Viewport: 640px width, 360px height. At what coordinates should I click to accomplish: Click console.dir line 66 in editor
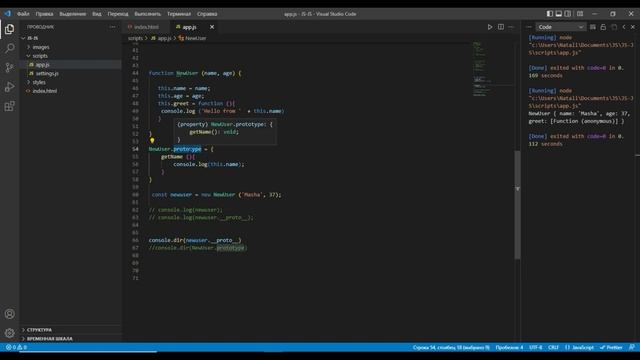tap(195, 240)
